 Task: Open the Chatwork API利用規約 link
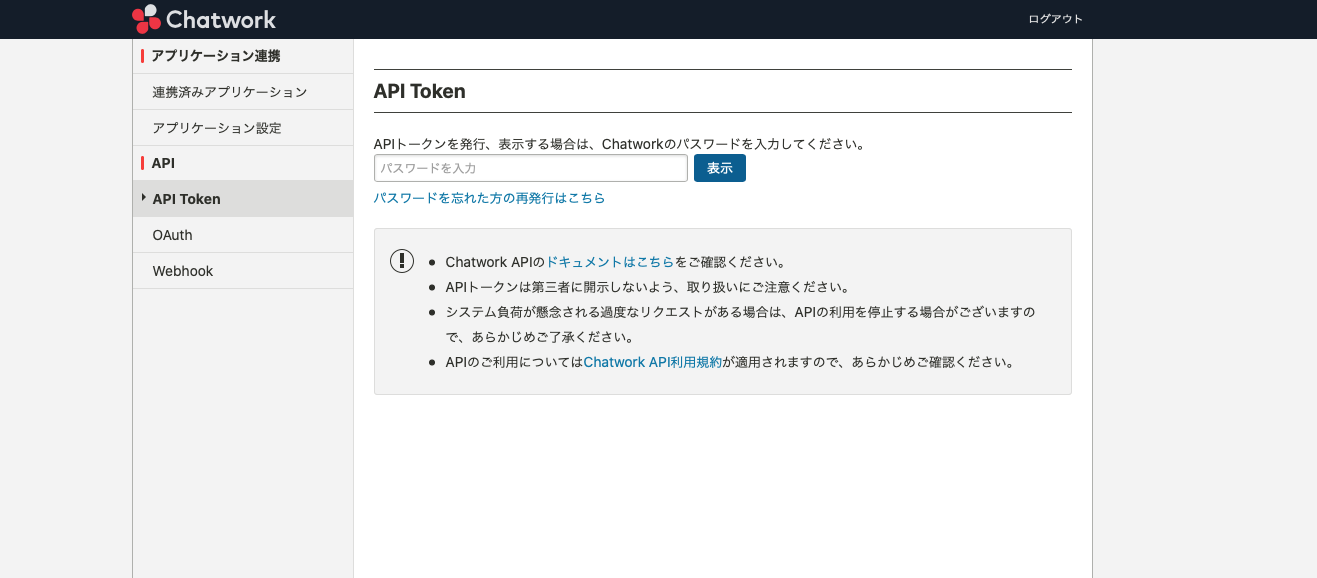tap(652, 362)
